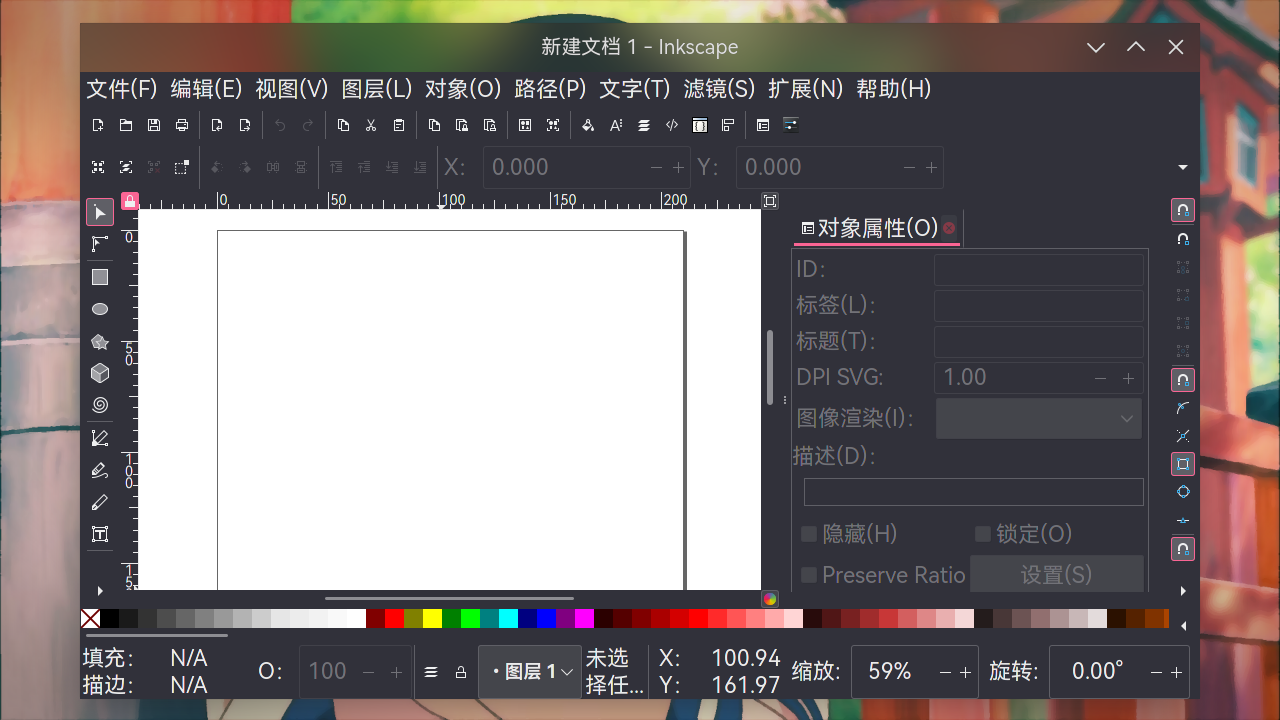Open the layer selector showing 图层 1
This screenshot has height=720, width=1280.
coord(529,671)
